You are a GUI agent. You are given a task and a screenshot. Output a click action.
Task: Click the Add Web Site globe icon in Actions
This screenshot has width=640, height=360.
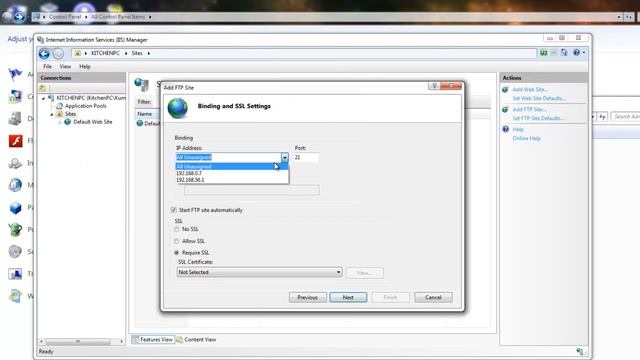click(x=505, y=89)
